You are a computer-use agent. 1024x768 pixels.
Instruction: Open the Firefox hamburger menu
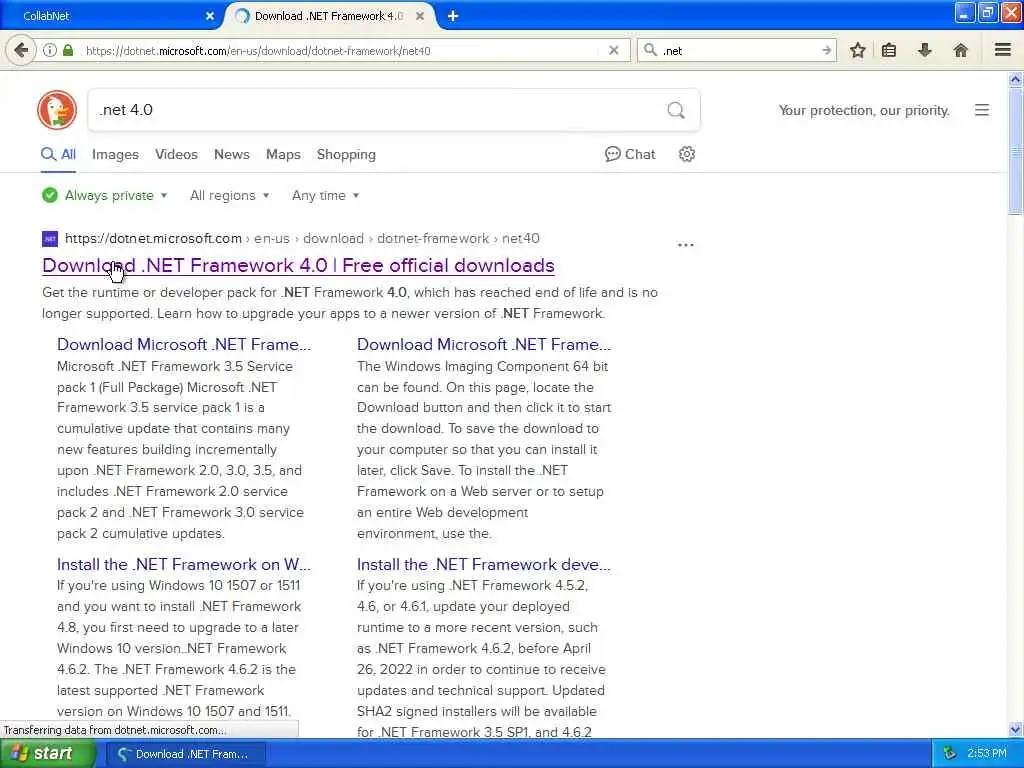coord(1002,50)
